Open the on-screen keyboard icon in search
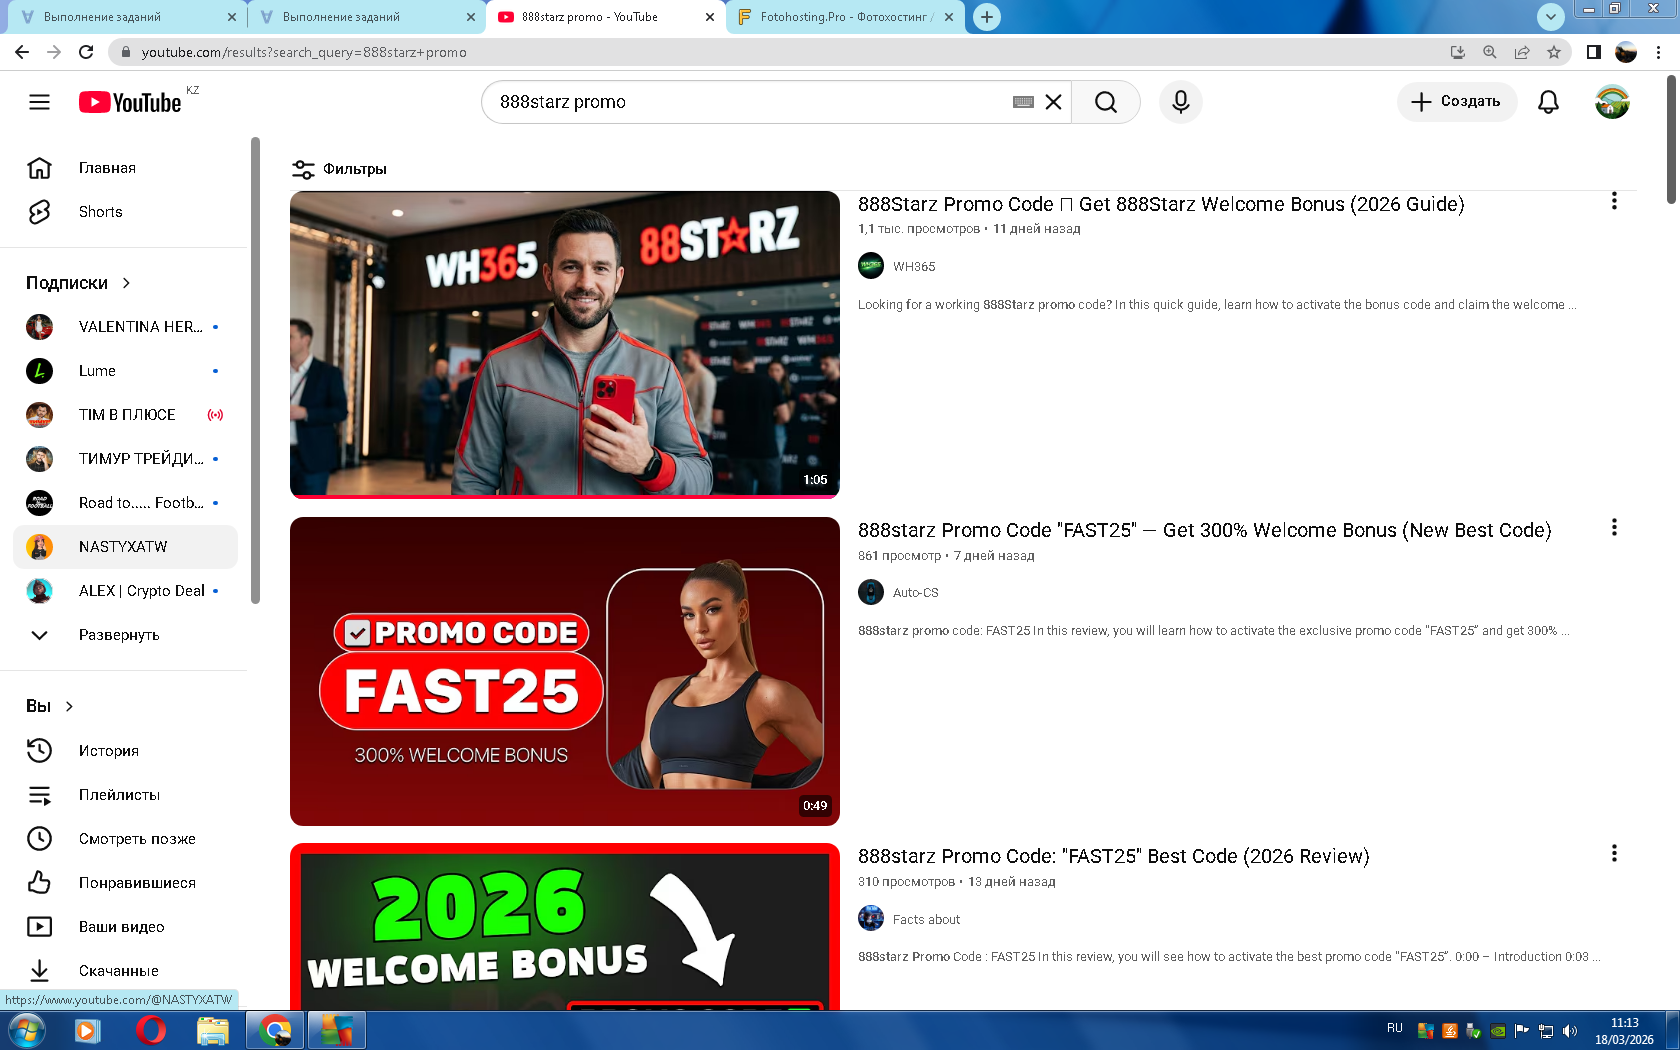The image size is (1680, 1050). pos(1023,102)
